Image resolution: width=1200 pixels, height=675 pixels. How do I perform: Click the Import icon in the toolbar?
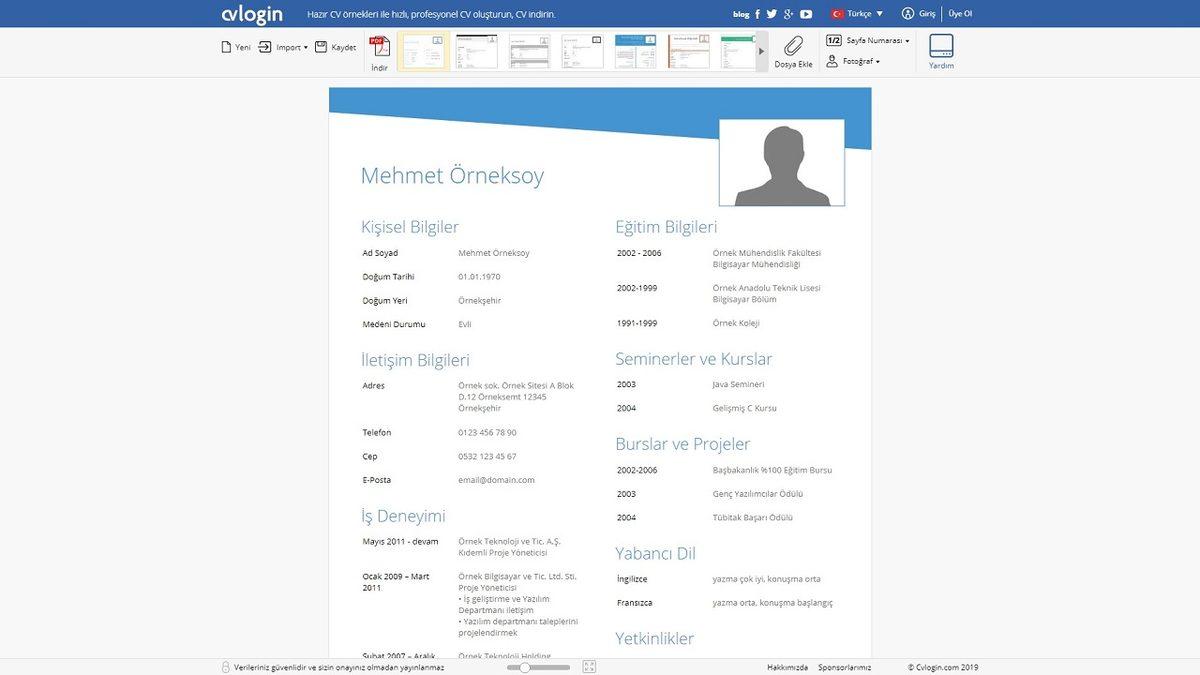tap(263, 46)
